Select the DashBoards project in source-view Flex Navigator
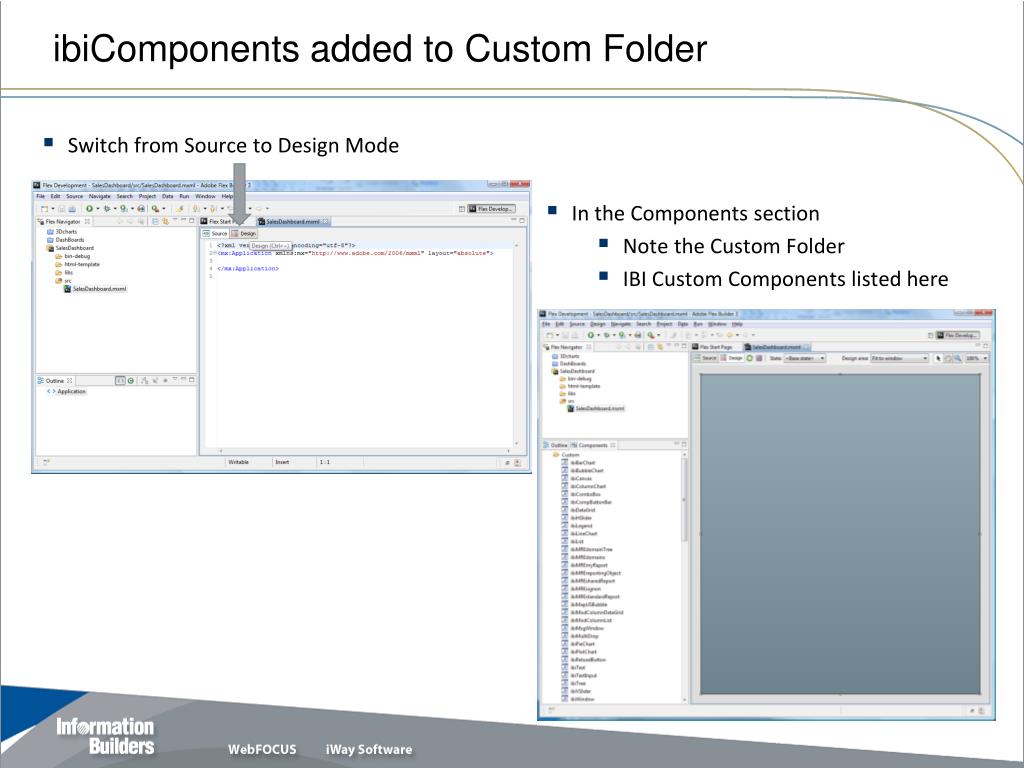Image resolution: width=1024 pixels, height=768 pixels. 65,240
